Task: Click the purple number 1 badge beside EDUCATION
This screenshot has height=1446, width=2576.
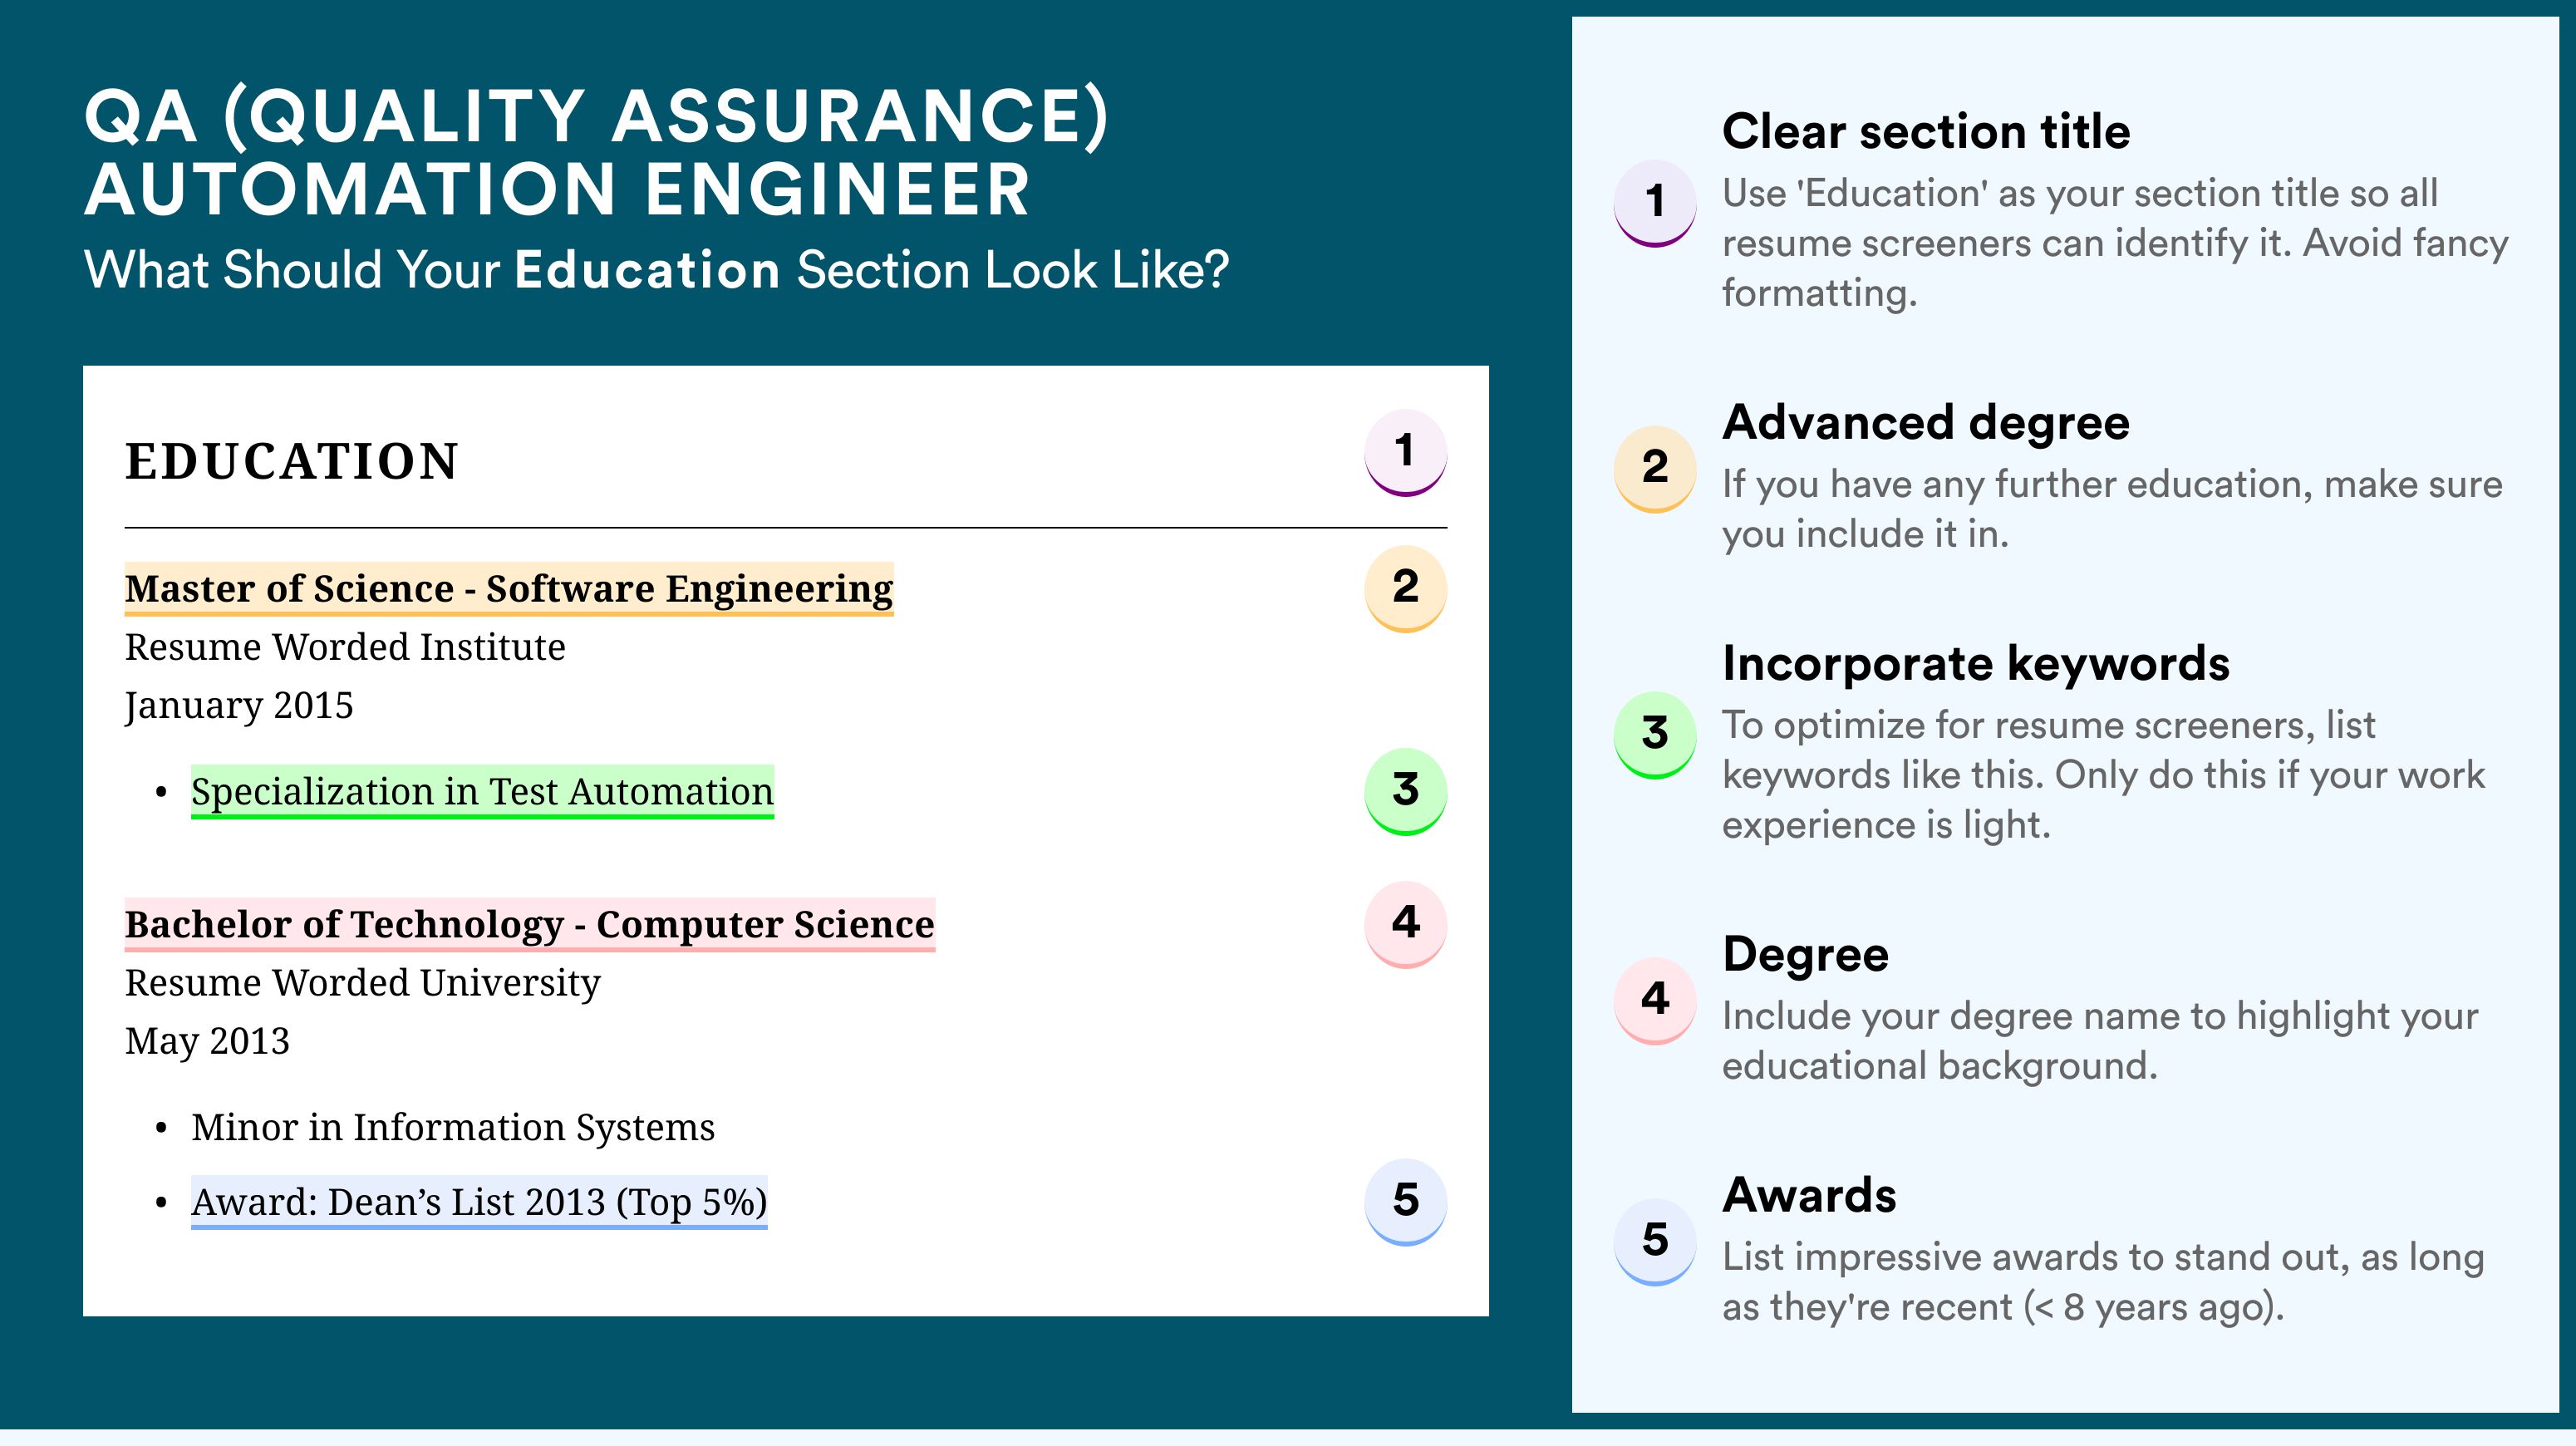Action: tap(1405, 452)
